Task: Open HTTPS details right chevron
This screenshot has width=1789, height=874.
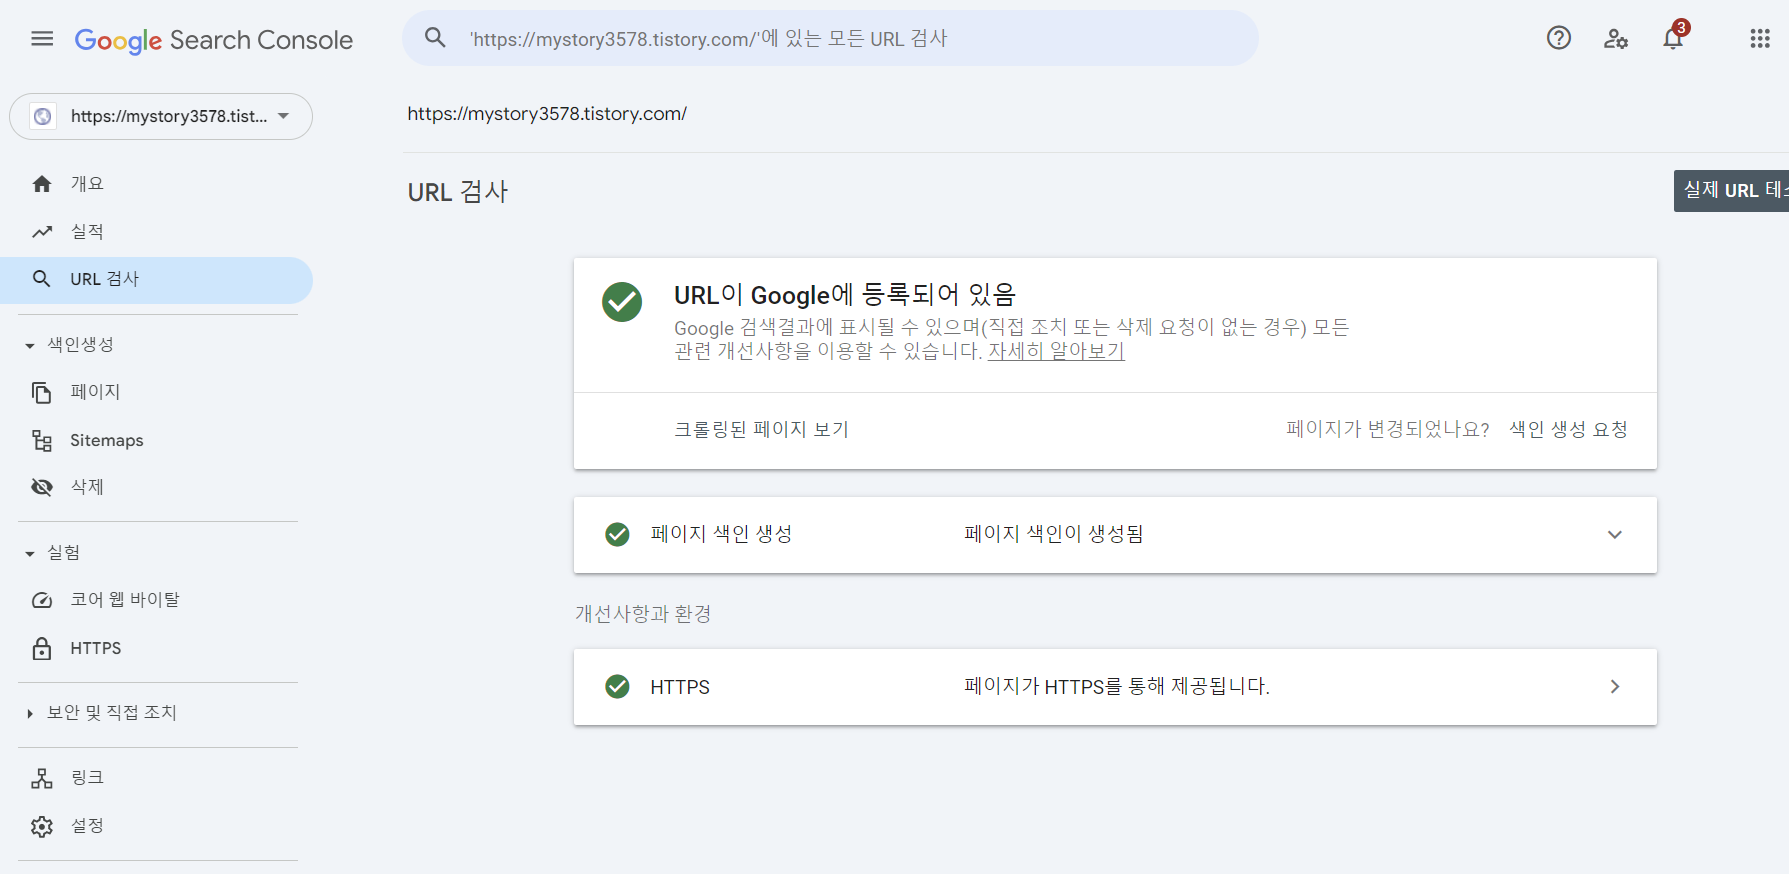Action: point(1615,686)
